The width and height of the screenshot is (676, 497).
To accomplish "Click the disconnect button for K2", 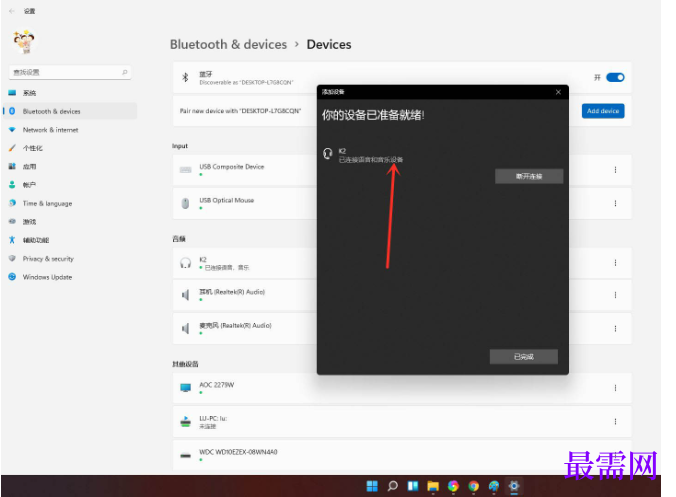I will (529, 176).
